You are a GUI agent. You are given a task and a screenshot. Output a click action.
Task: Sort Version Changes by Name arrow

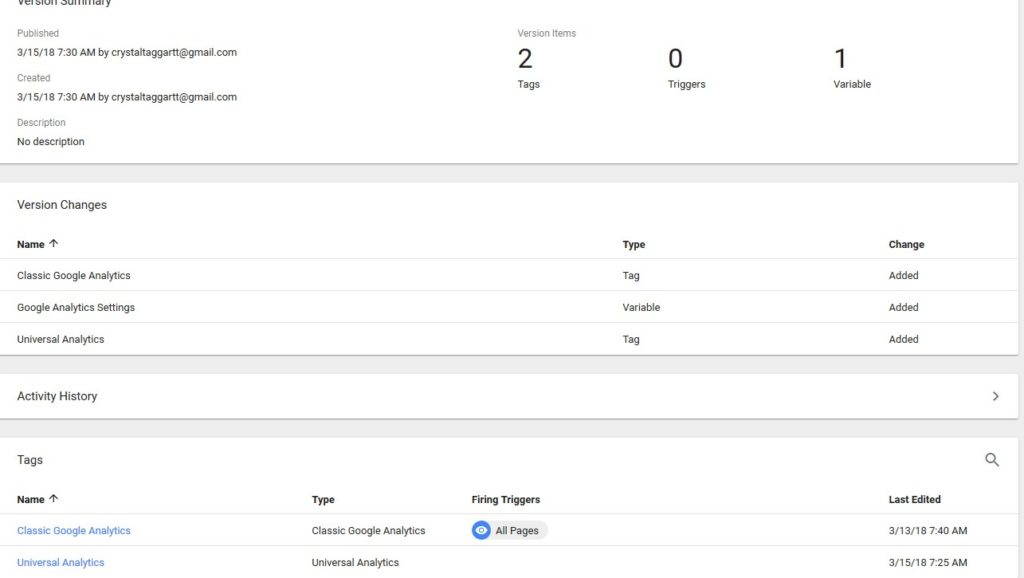[x=54, y=244]
